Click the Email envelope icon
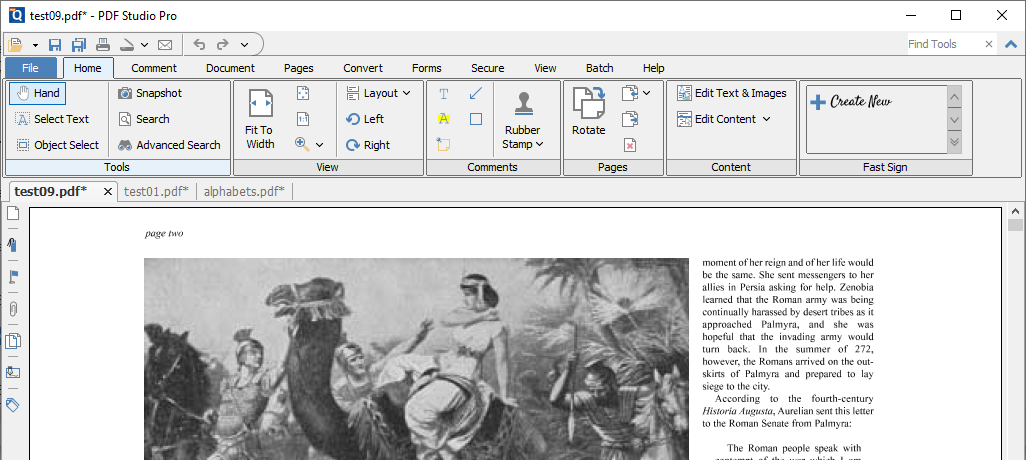Viewport: 1026px width, 460px height. tap(166, 44)
